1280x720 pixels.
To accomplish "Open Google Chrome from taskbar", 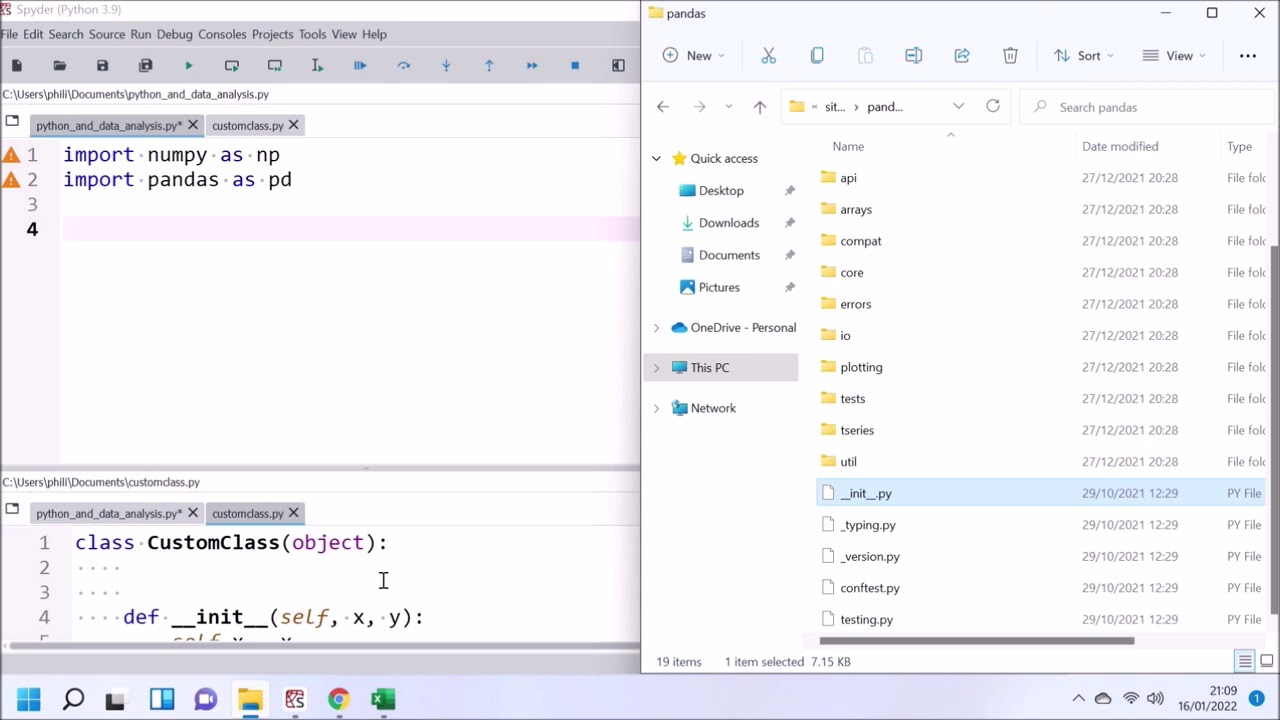I will click(339, 700).
